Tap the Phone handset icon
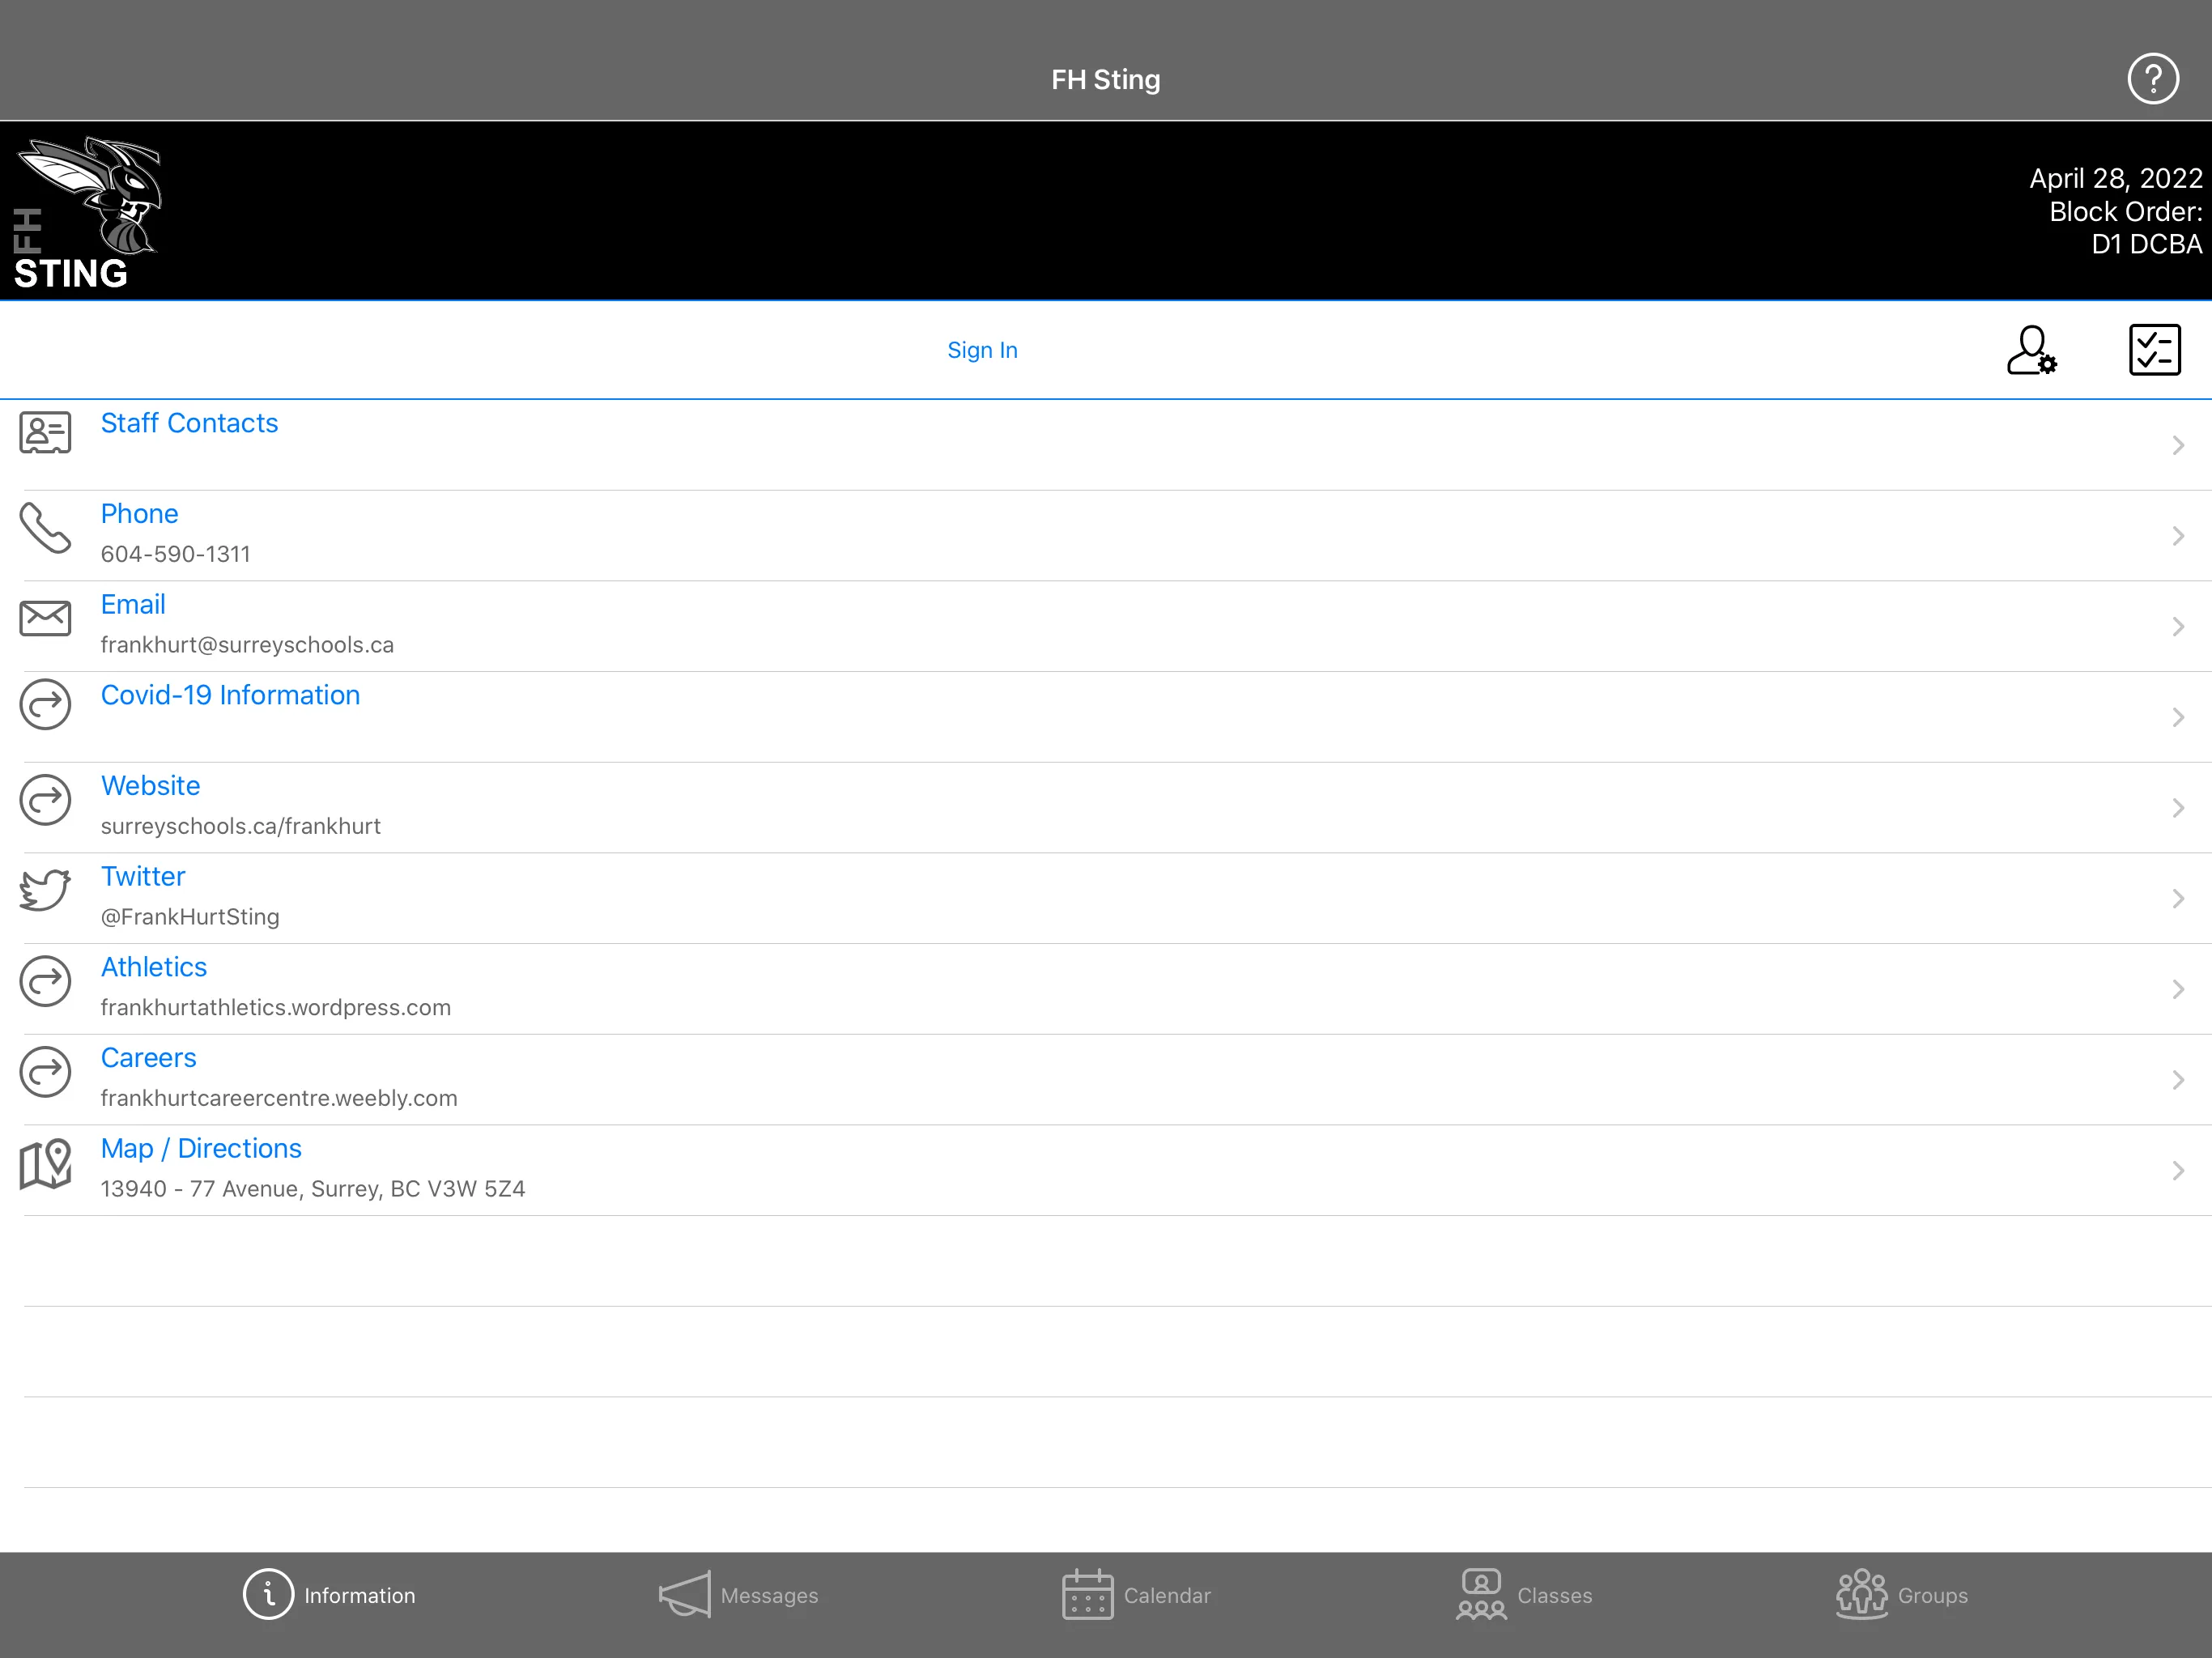The height and width of the screenshot is (1658, 2212). 45,527
